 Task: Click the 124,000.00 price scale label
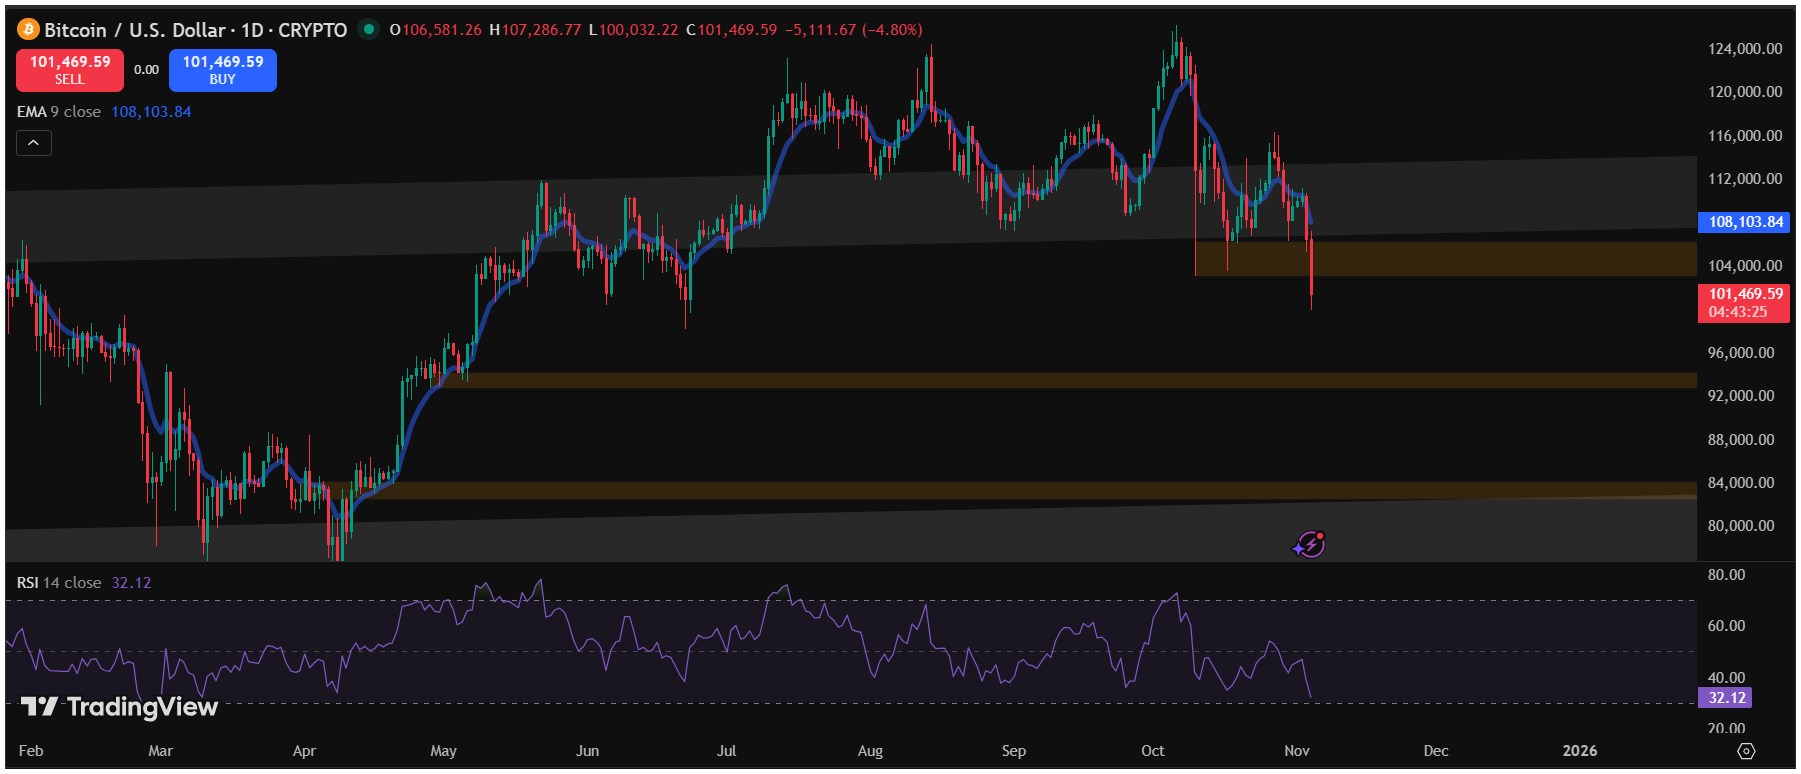point(1744,49)
